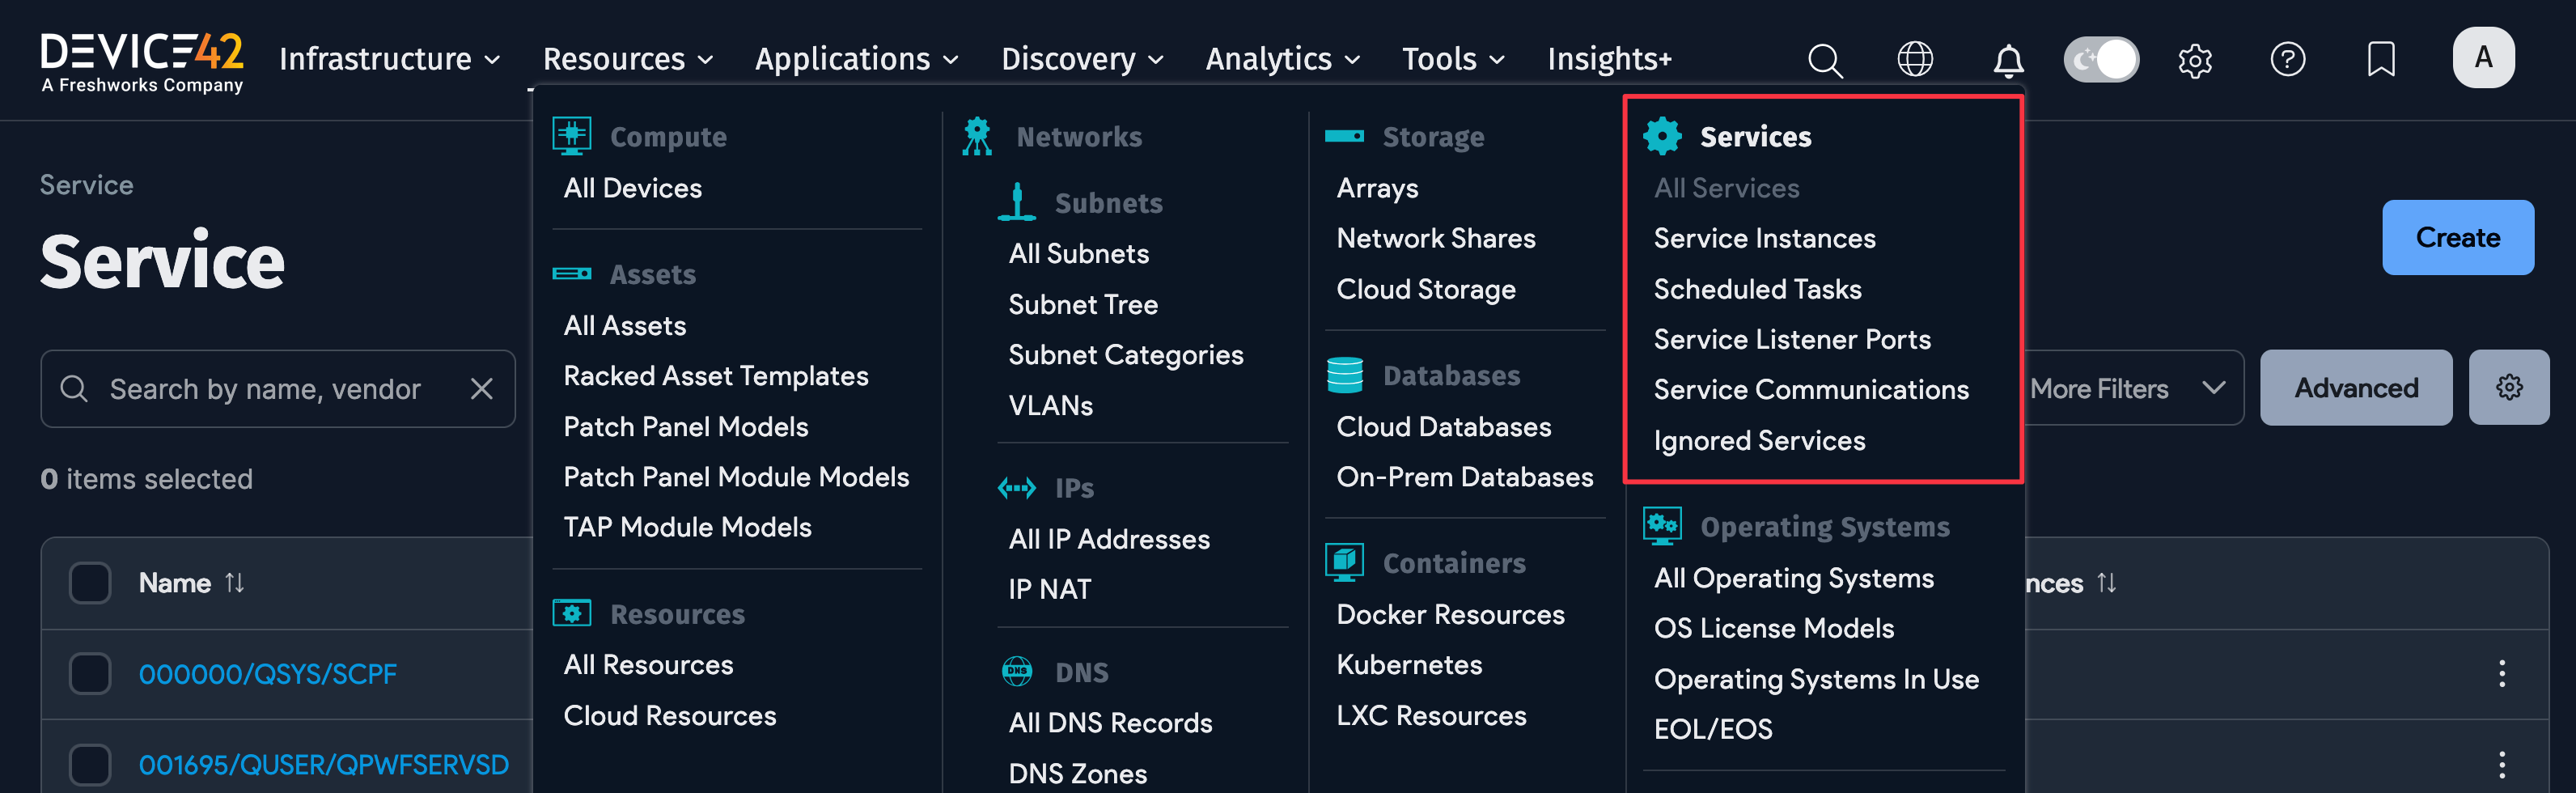This screenshot has height=793, width=2576.
Task: Select the 000000/QSYS/SCPF row checkbox
Action: point(90,674)
